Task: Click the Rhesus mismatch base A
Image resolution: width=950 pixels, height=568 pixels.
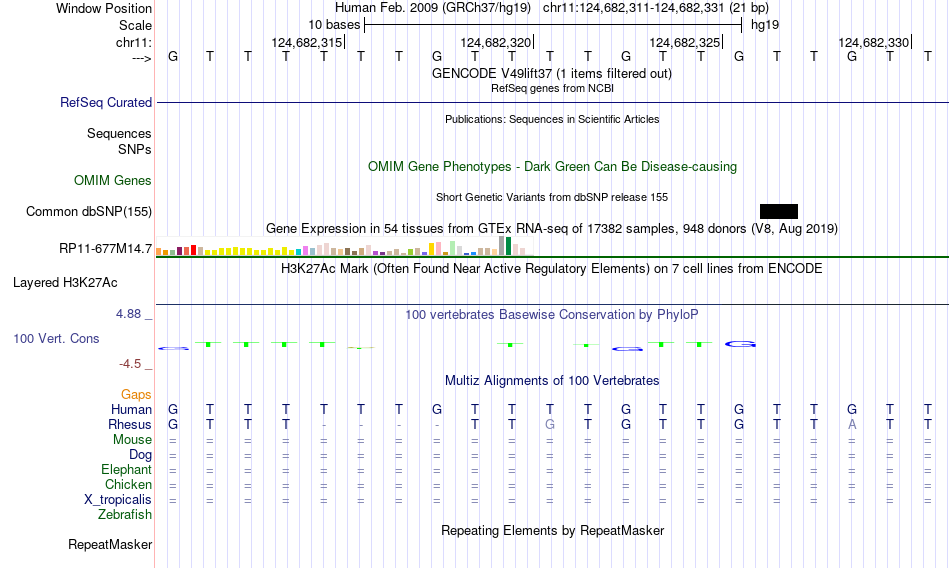Action: (852, 424)
